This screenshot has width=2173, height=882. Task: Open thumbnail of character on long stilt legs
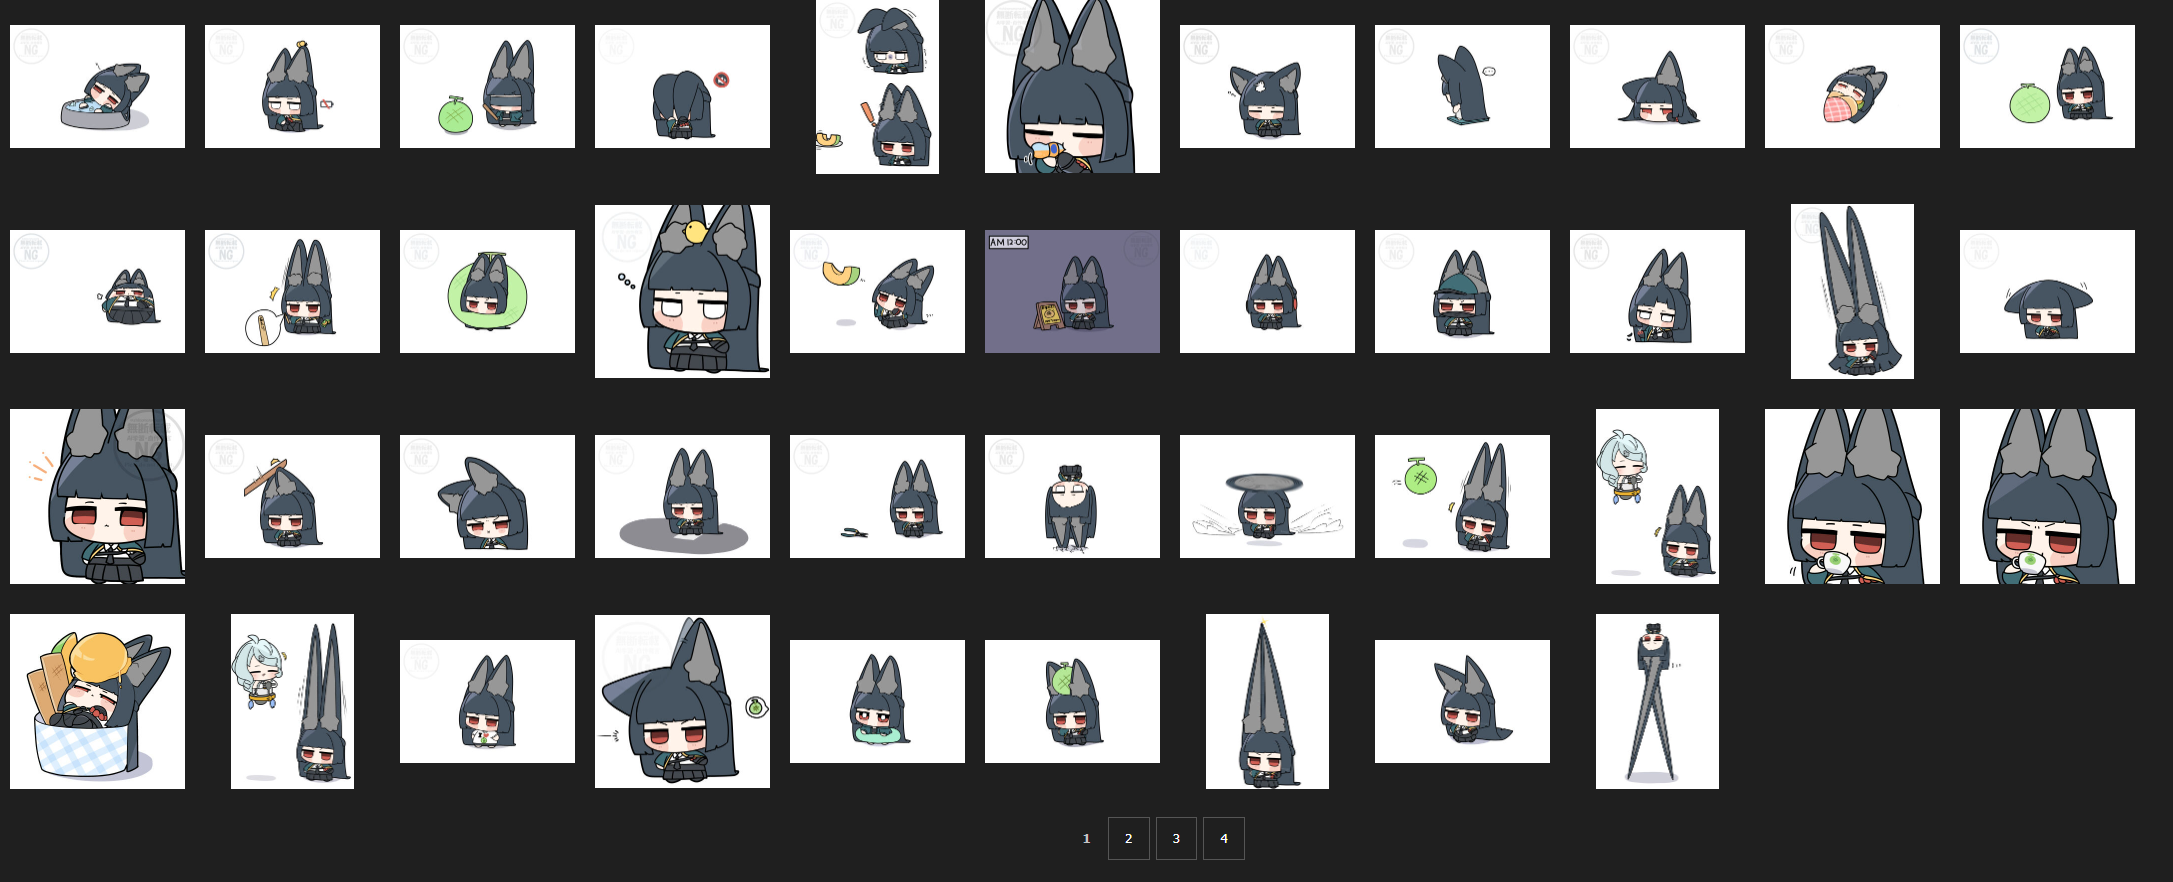tap(1657, 701)
